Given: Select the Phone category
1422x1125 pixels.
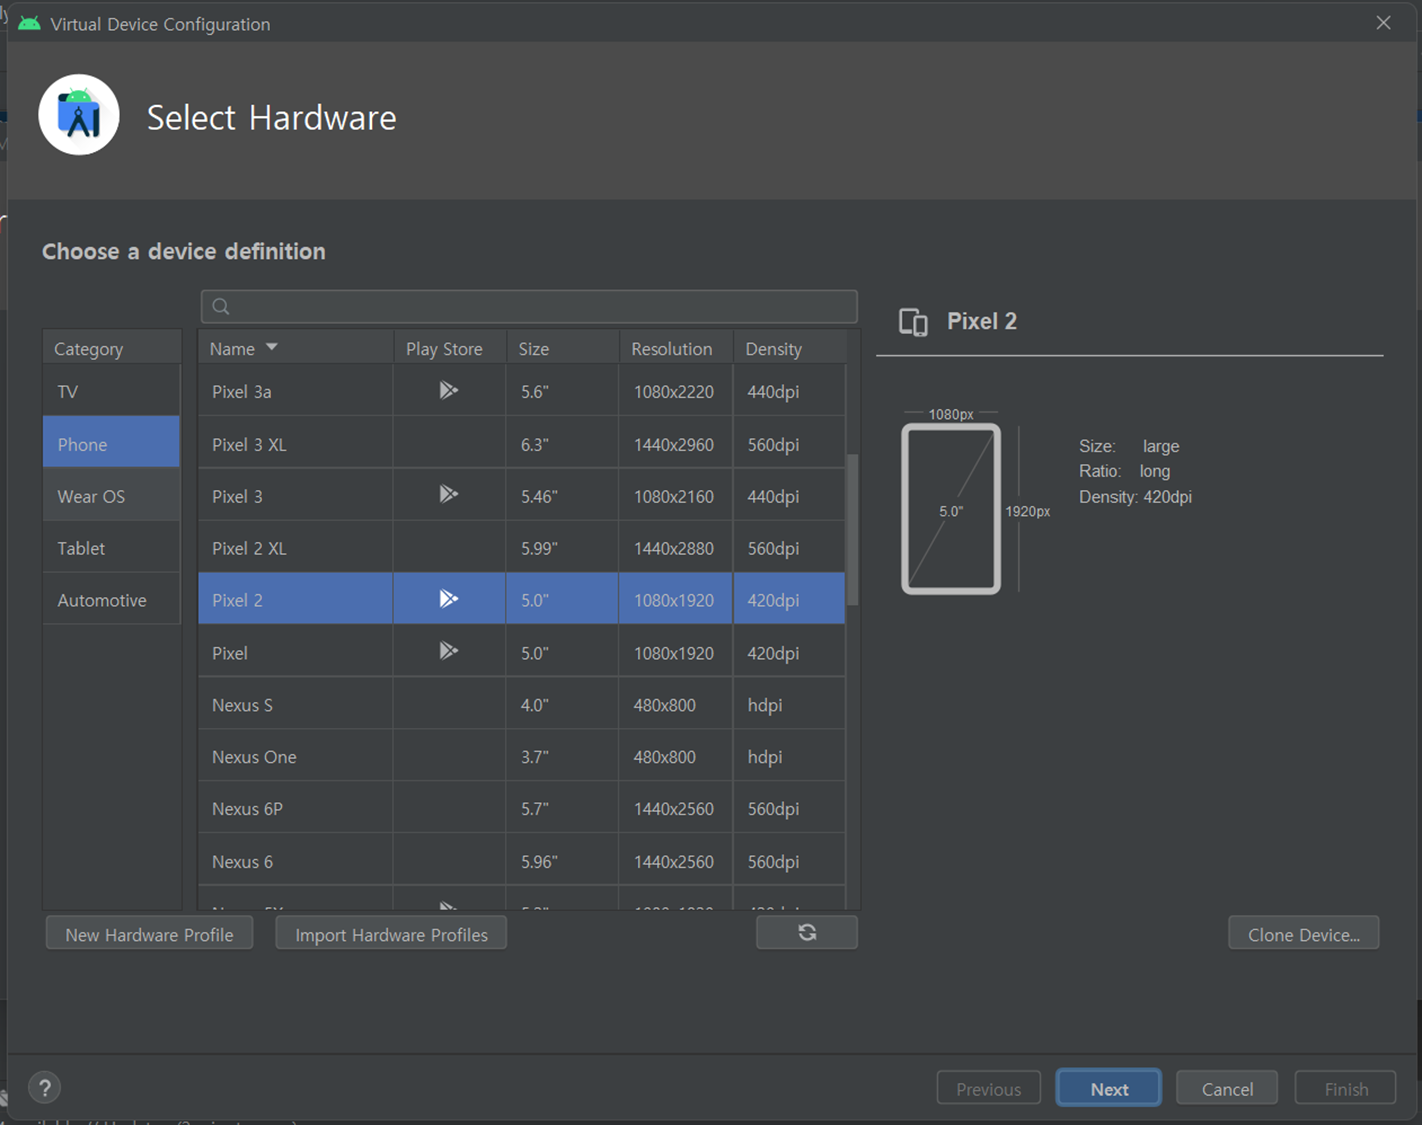Looking at the screenshot, I should click(x=111, y=443).
